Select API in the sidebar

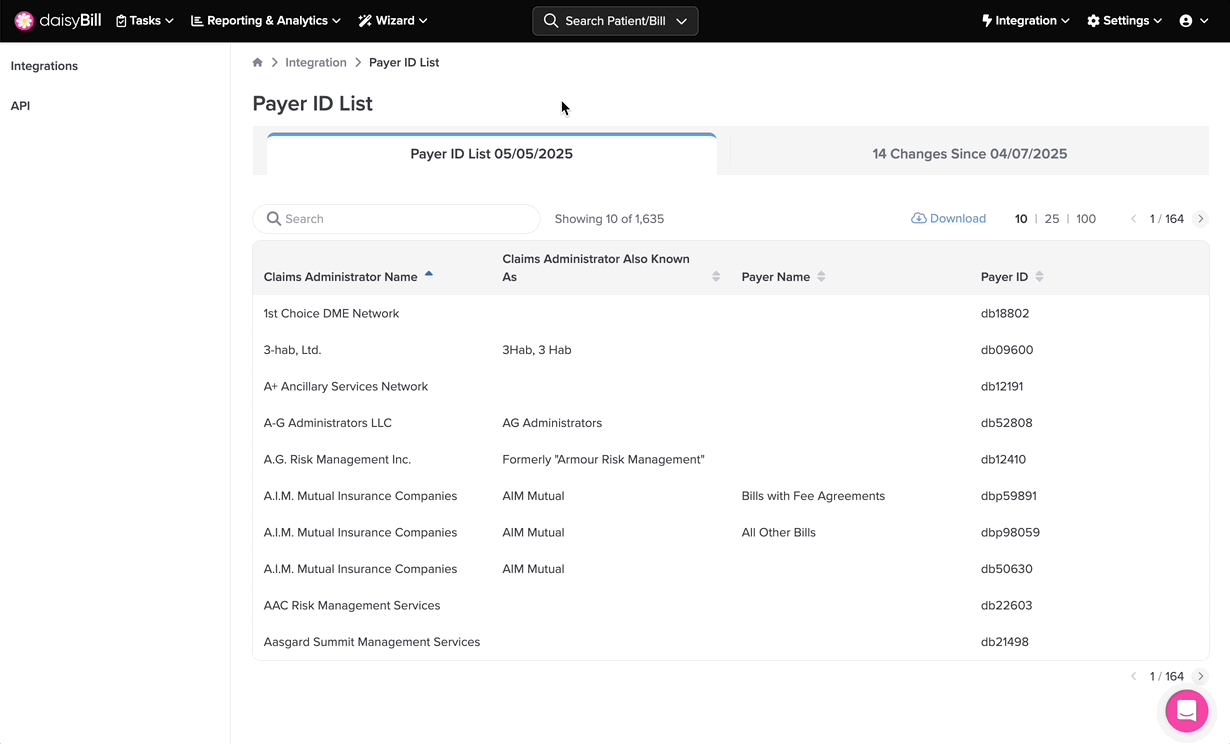(x=20, y=106)
